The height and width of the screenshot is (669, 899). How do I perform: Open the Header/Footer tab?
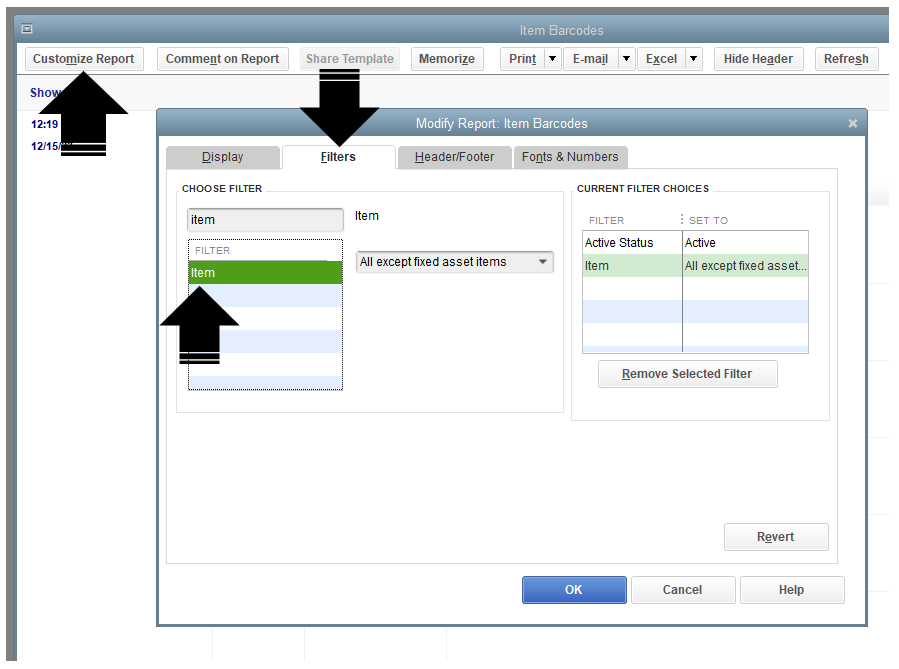[x=455, y=157]
